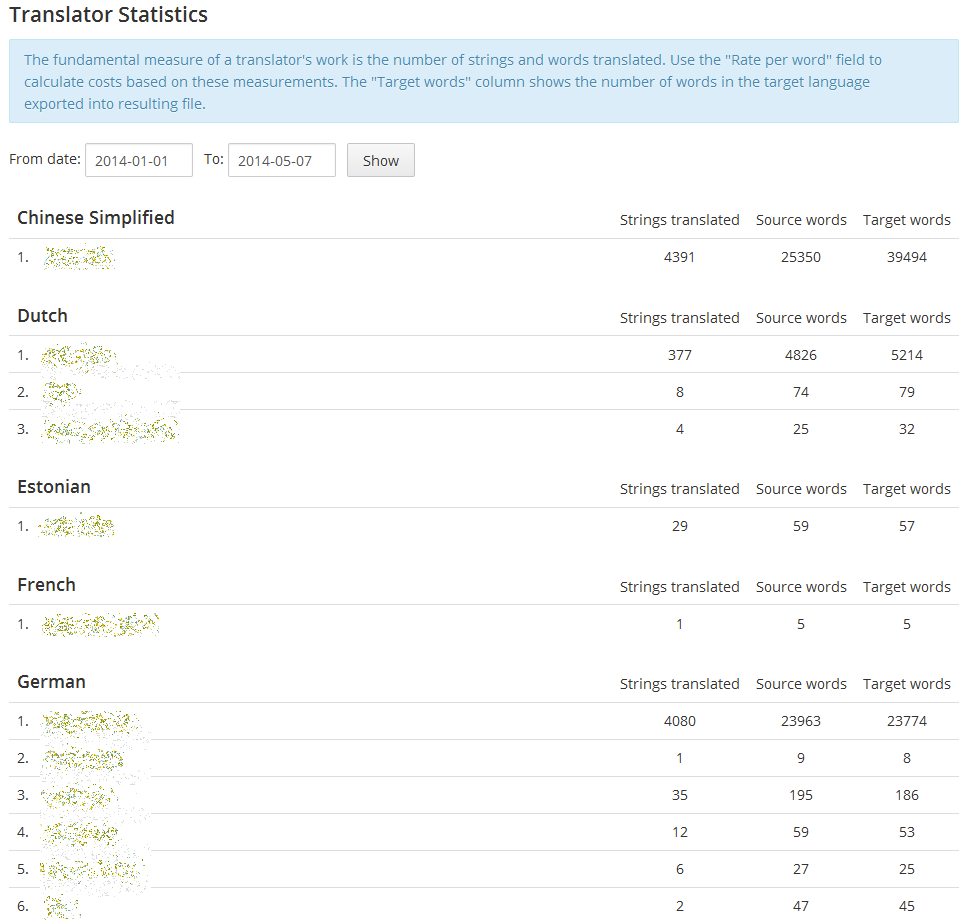Open Dutch translator number 1's blurred name
The image size is (962, 924).
coord(79,356)
